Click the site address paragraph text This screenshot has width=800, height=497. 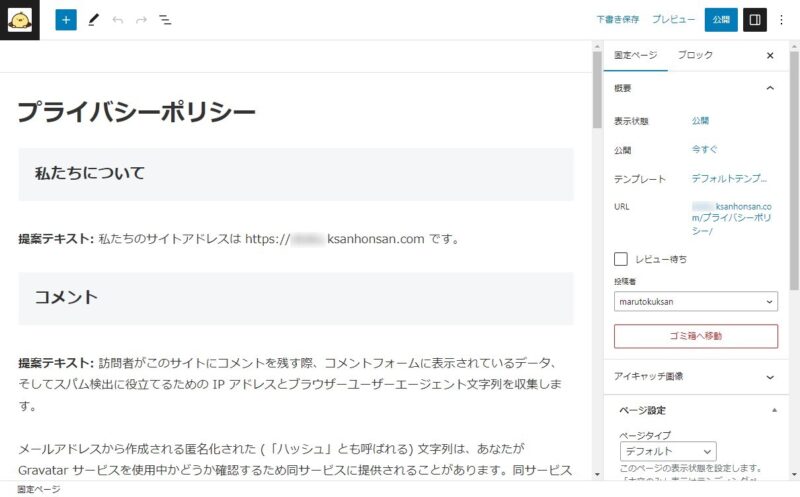(x=239, y=239)
